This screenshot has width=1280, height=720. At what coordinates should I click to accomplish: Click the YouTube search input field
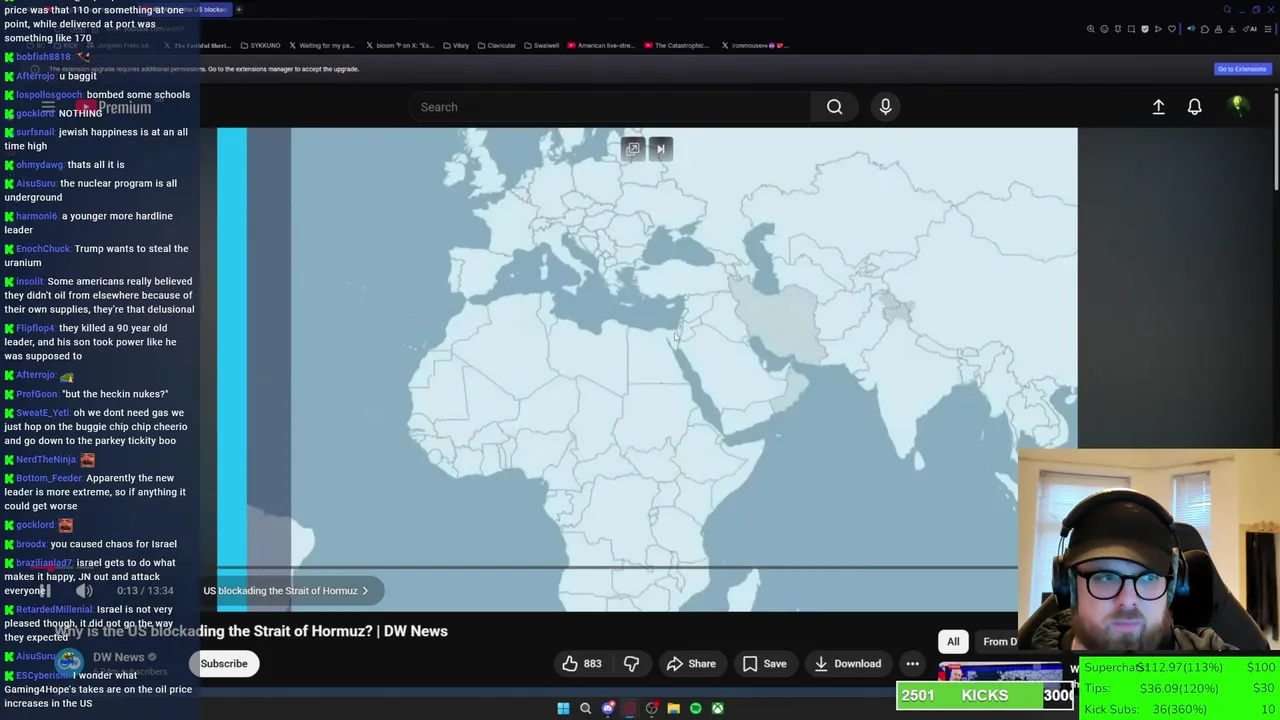pos(610,107)
